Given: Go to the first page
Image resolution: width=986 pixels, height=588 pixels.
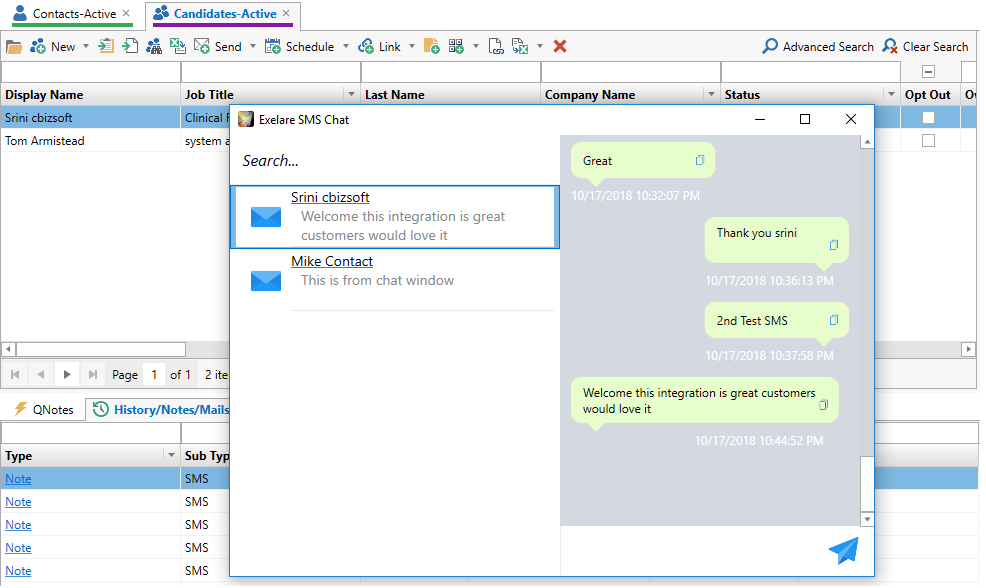Looking at the screenshot, I should pos(15,375).
